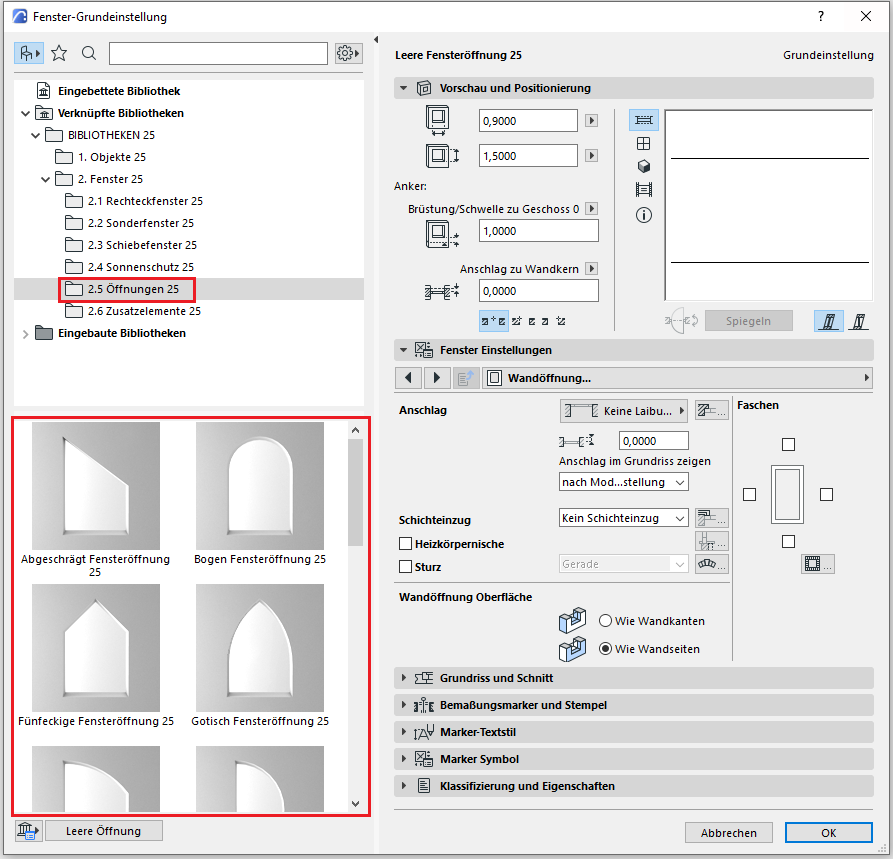Click the info icon beside preview
Viewport: 893px width, 859px height.
644,215
